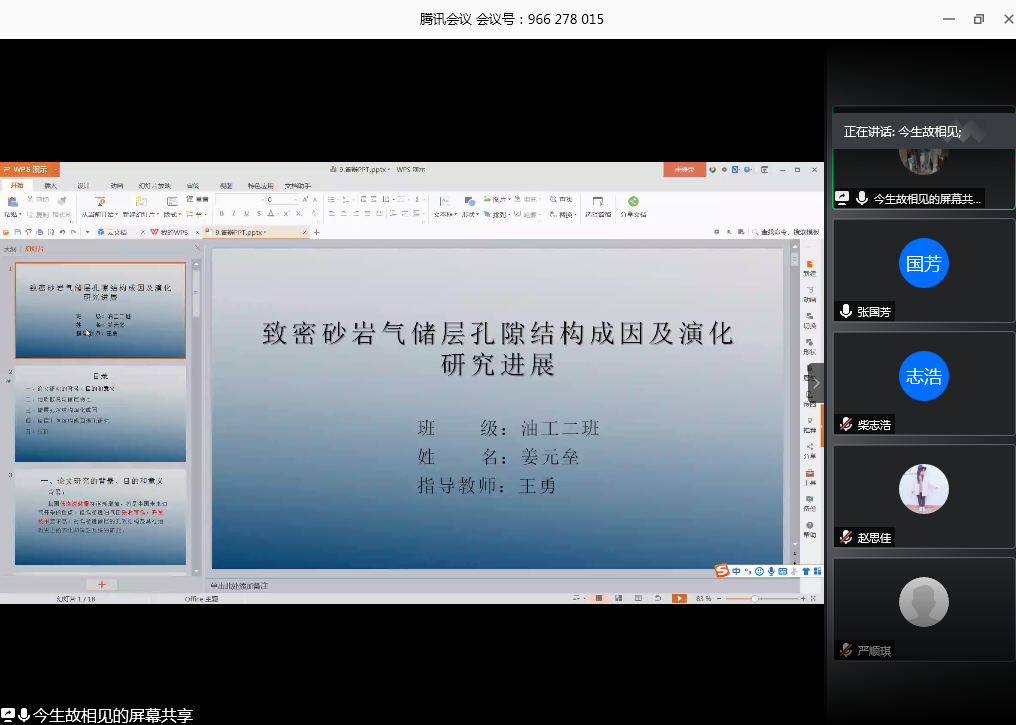The image size is (1016, 725).
Task: Expand the participants panel chevron arrow
Action: tap(816, 382)
